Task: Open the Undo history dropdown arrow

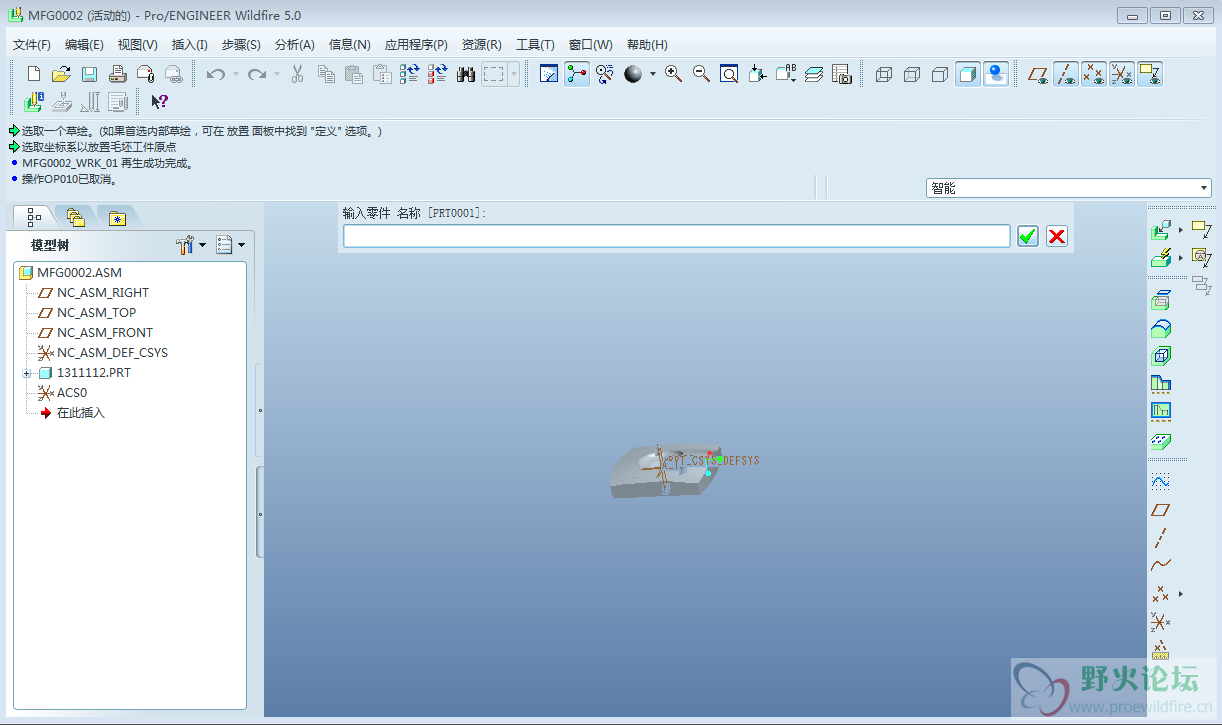Action: (236, 74)
